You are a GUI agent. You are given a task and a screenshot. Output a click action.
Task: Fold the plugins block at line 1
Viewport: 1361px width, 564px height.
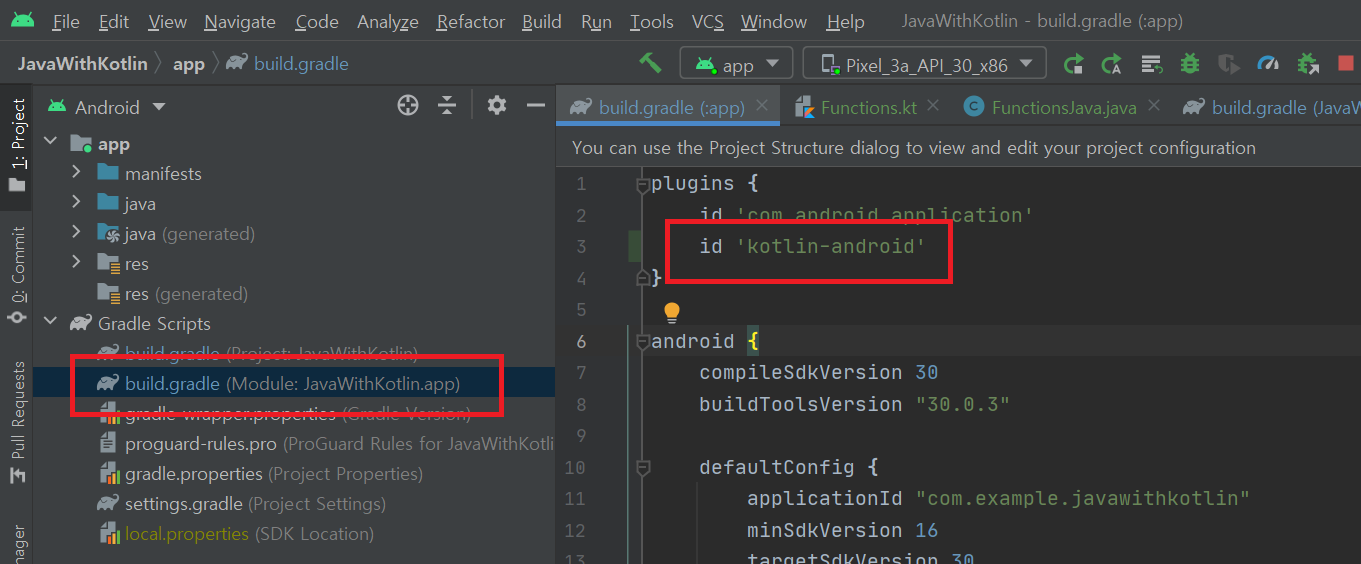[643, 184]
